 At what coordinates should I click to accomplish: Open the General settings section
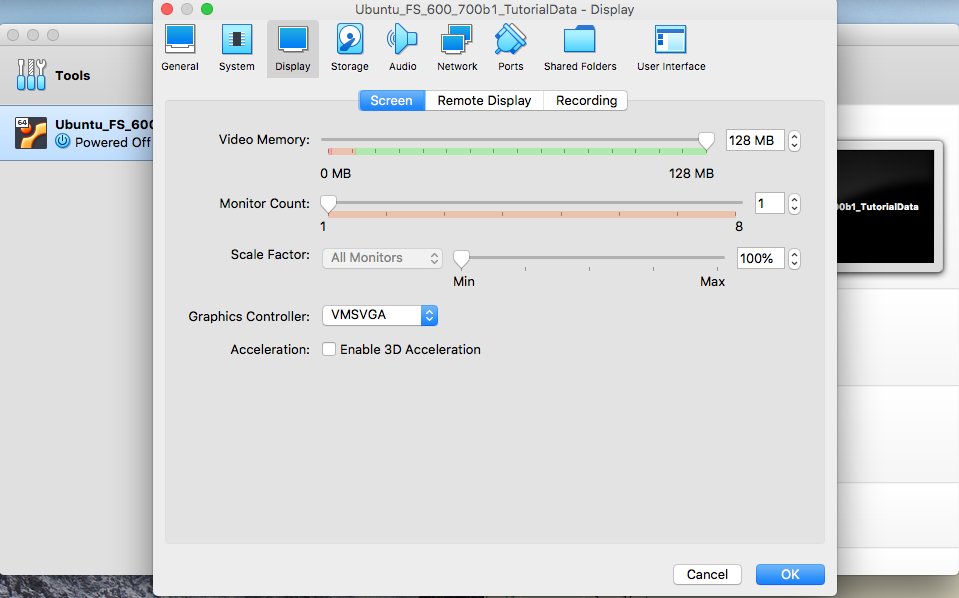click(180, 48)
